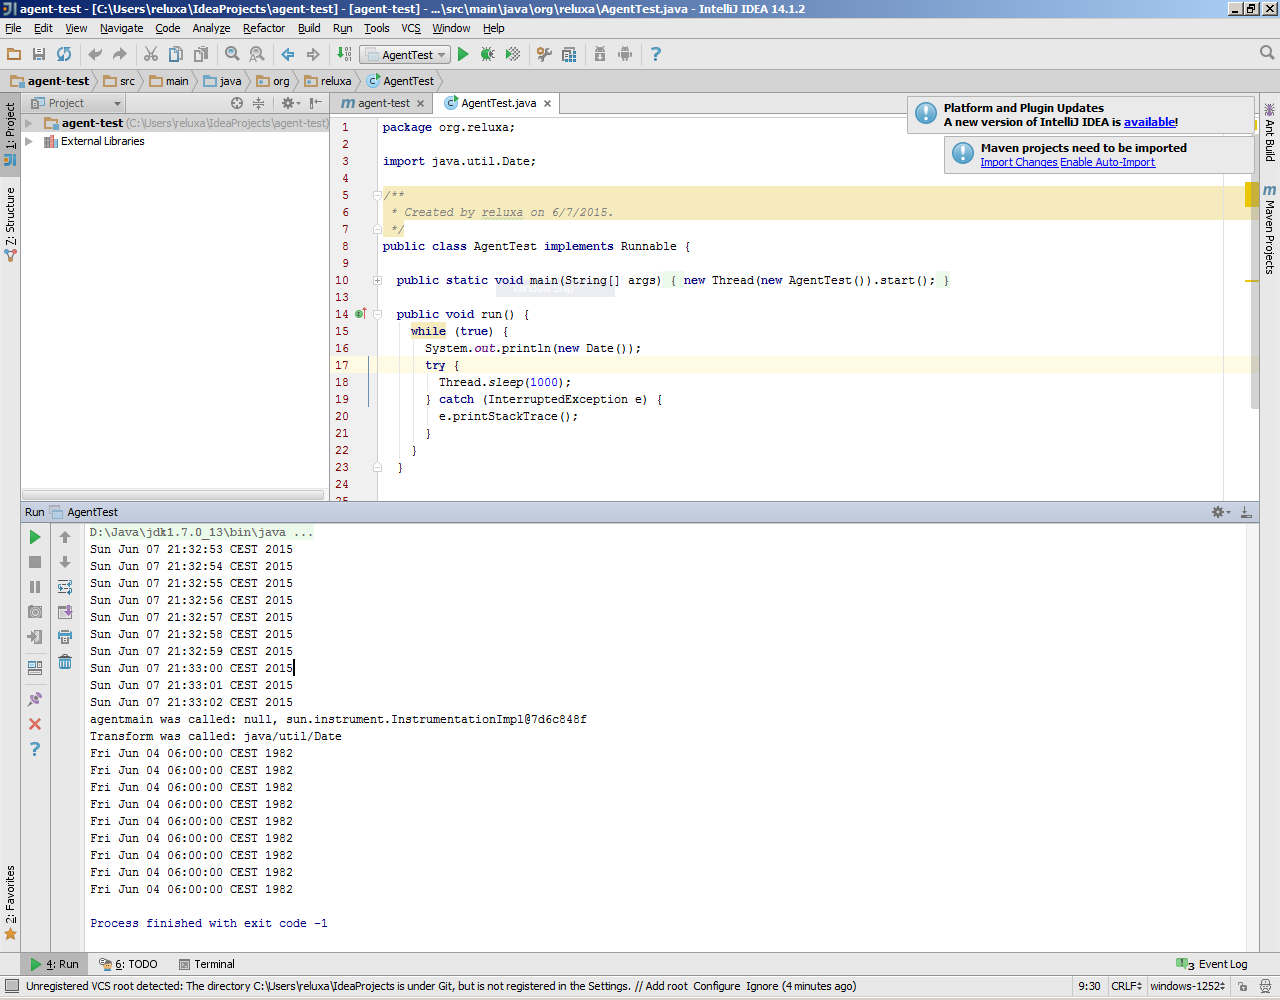
Task: Open the Android AVD Manager icon
Action: coord(625,54)
